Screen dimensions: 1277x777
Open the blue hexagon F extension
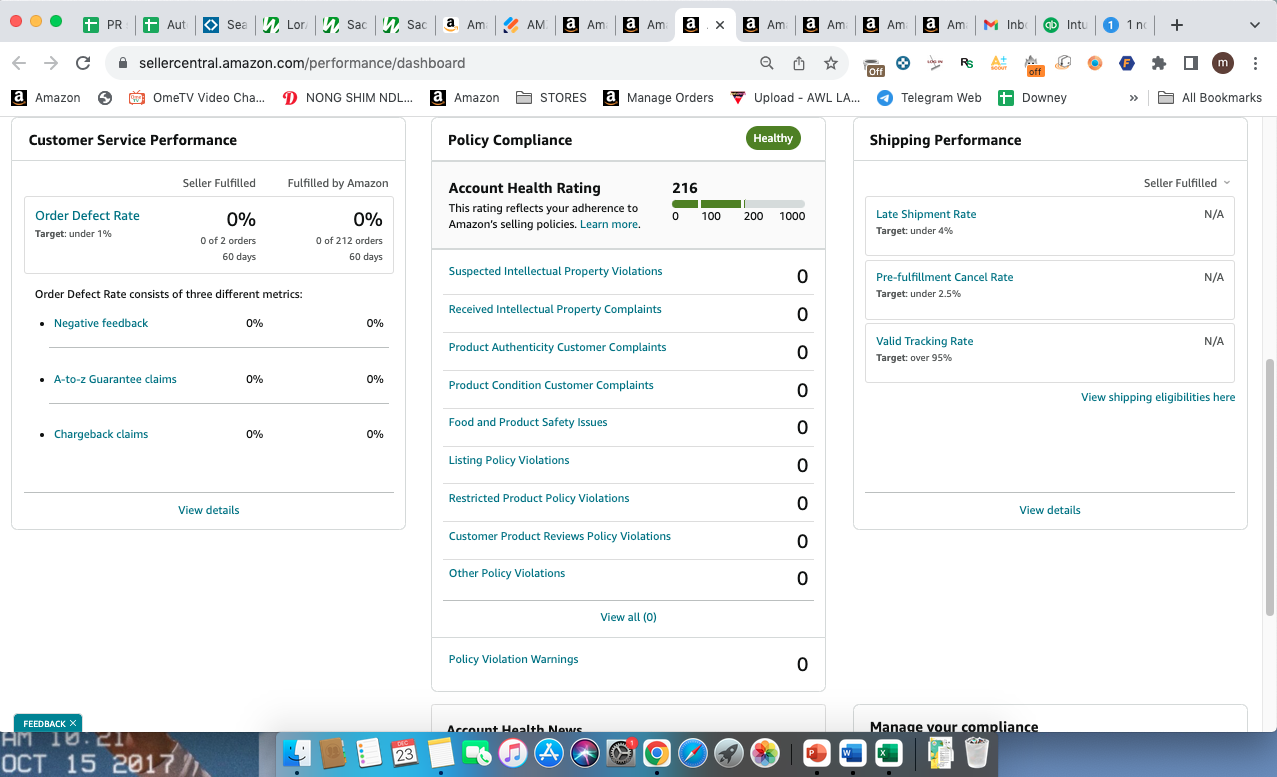point(1127,63)
